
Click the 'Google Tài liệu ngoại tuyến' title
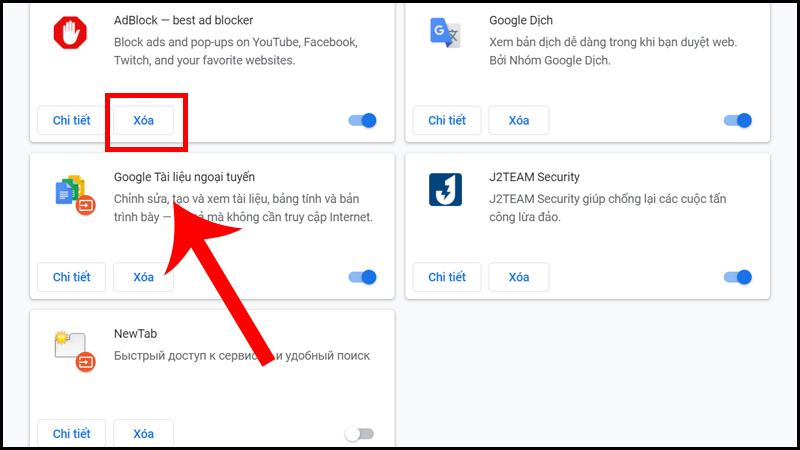pos(184,177)
